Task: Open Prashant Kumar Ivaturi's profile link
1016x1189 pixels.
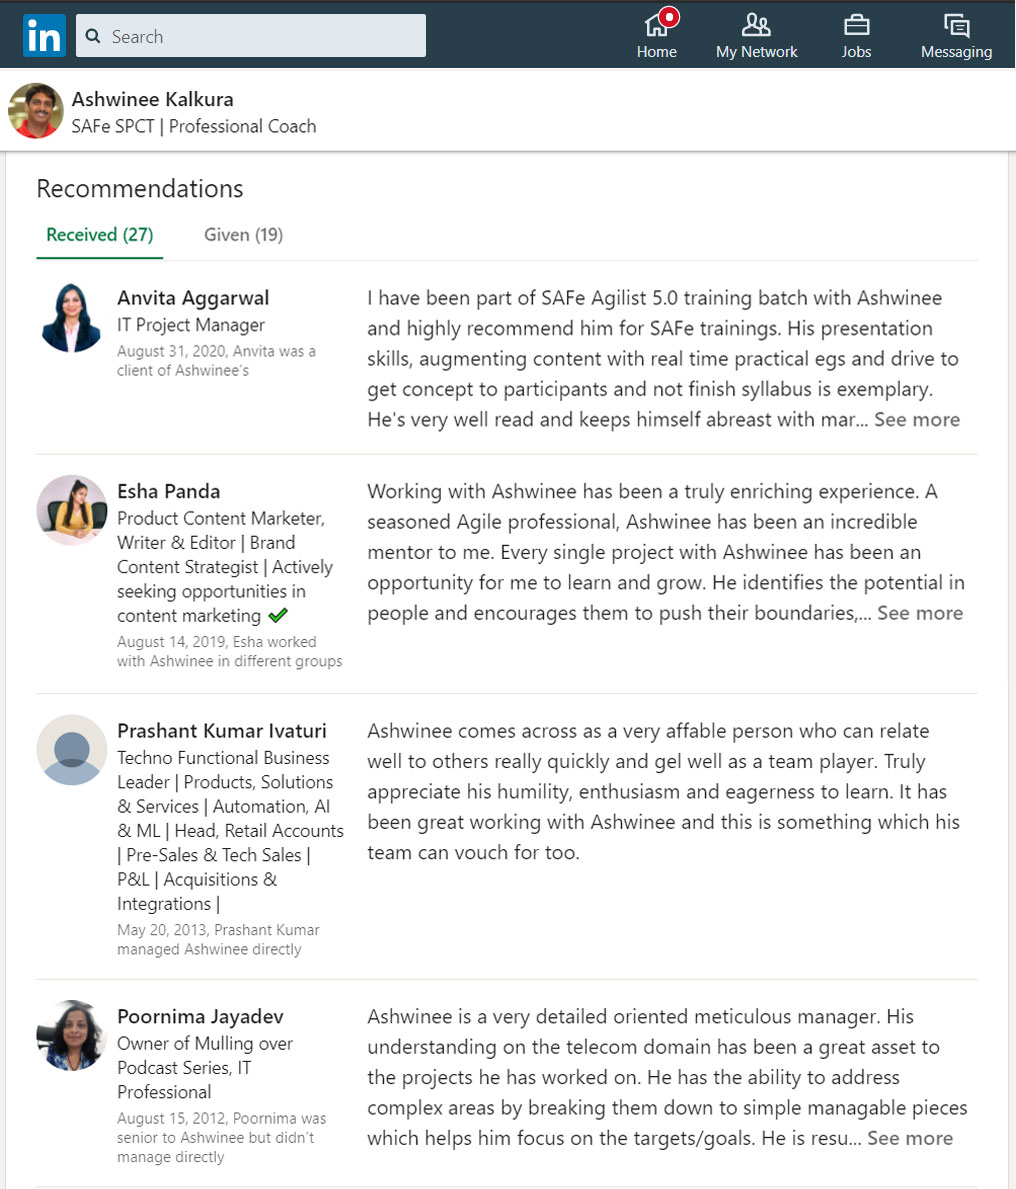Action: coord(221,731)
